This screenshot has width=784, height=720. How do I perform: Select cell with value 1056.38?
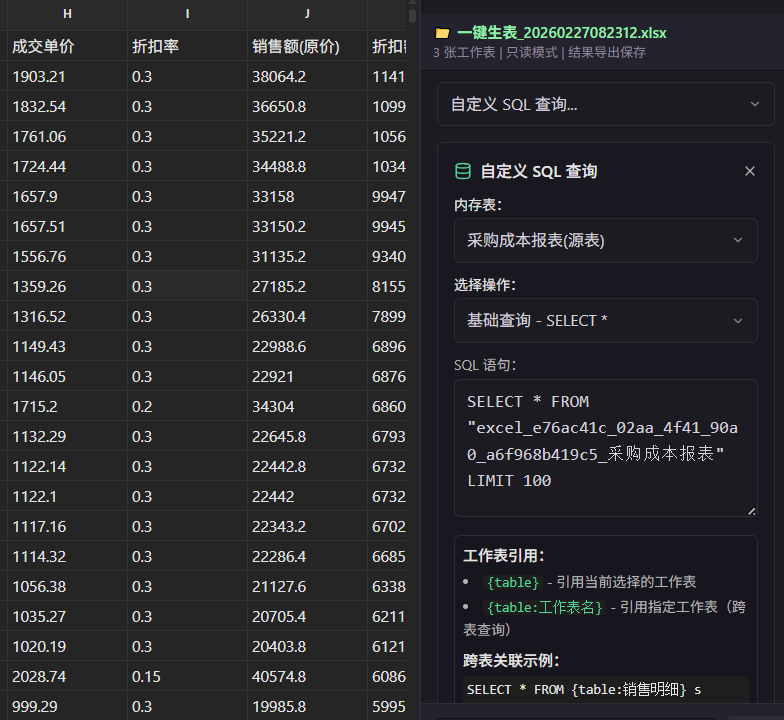68,586
